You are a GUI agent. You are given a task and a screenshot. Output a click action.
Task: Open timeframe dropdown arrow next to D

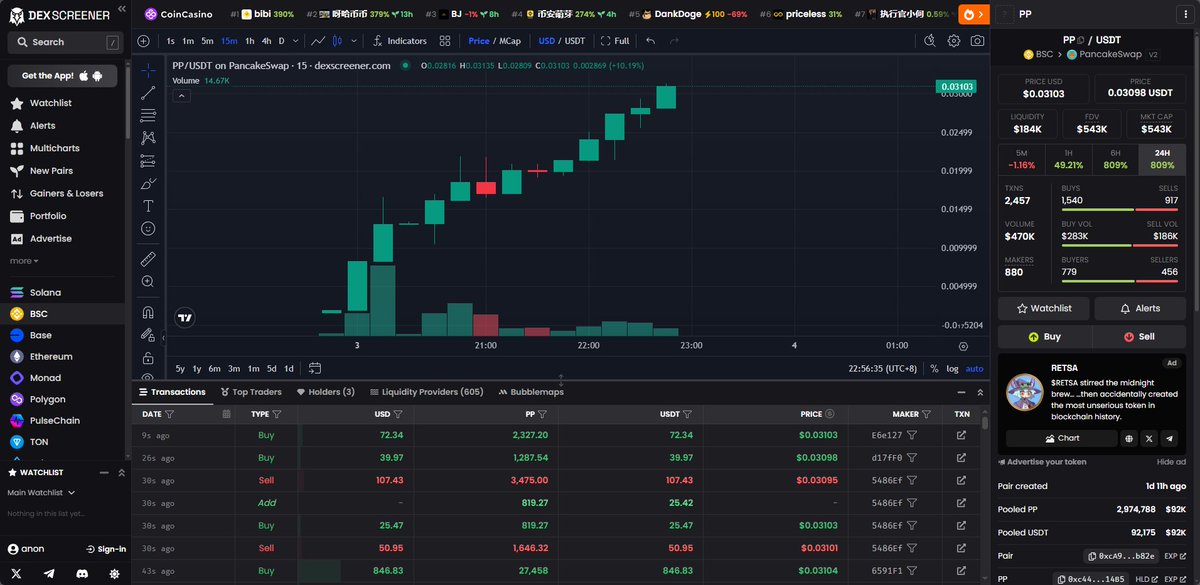296,41
